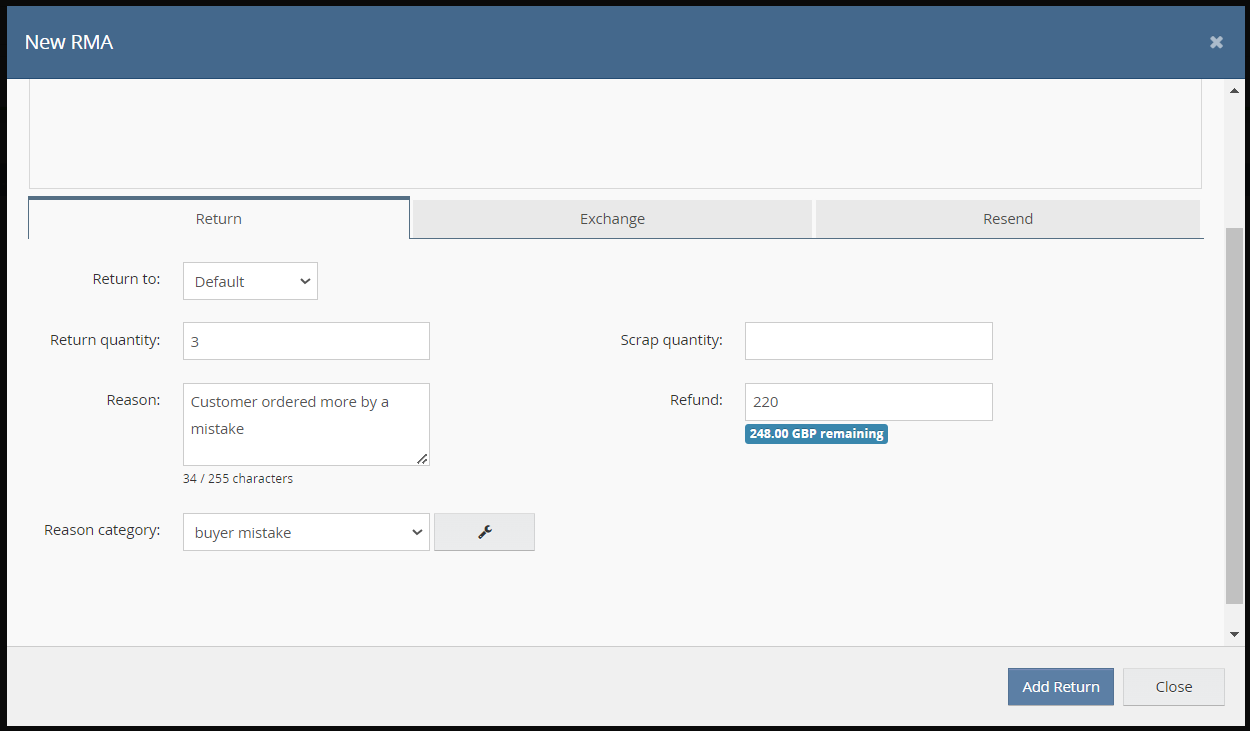Expand the Return to dropdown

pyautogui.click(x=250, y=281)
